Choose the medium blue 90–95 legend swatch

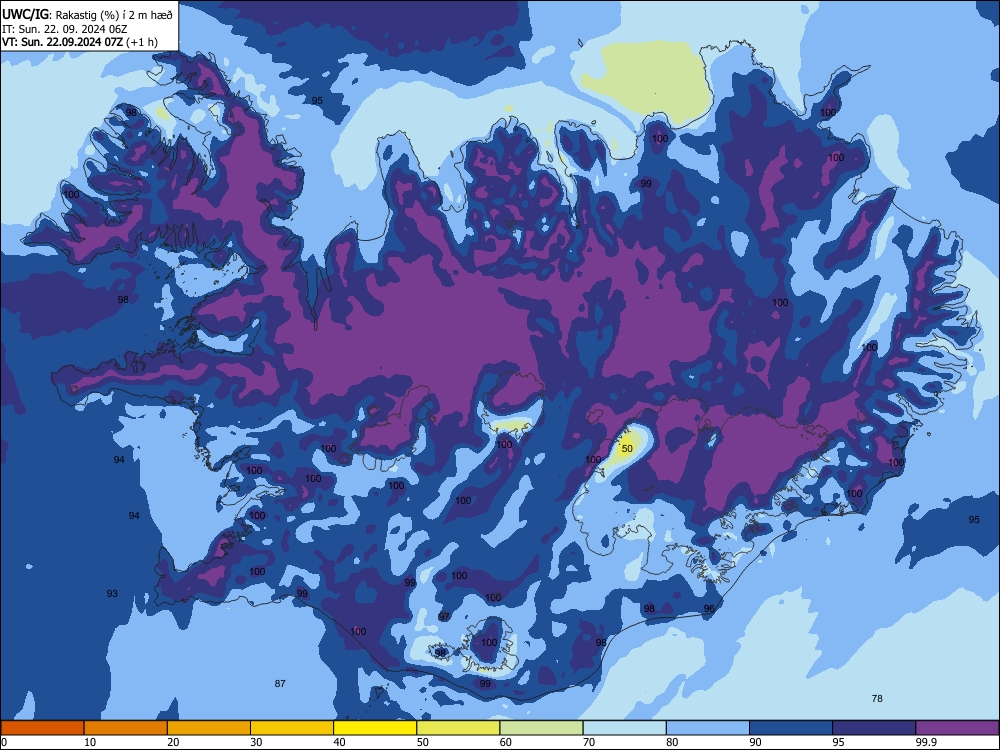pyautogui.click(x=791, y=728)
